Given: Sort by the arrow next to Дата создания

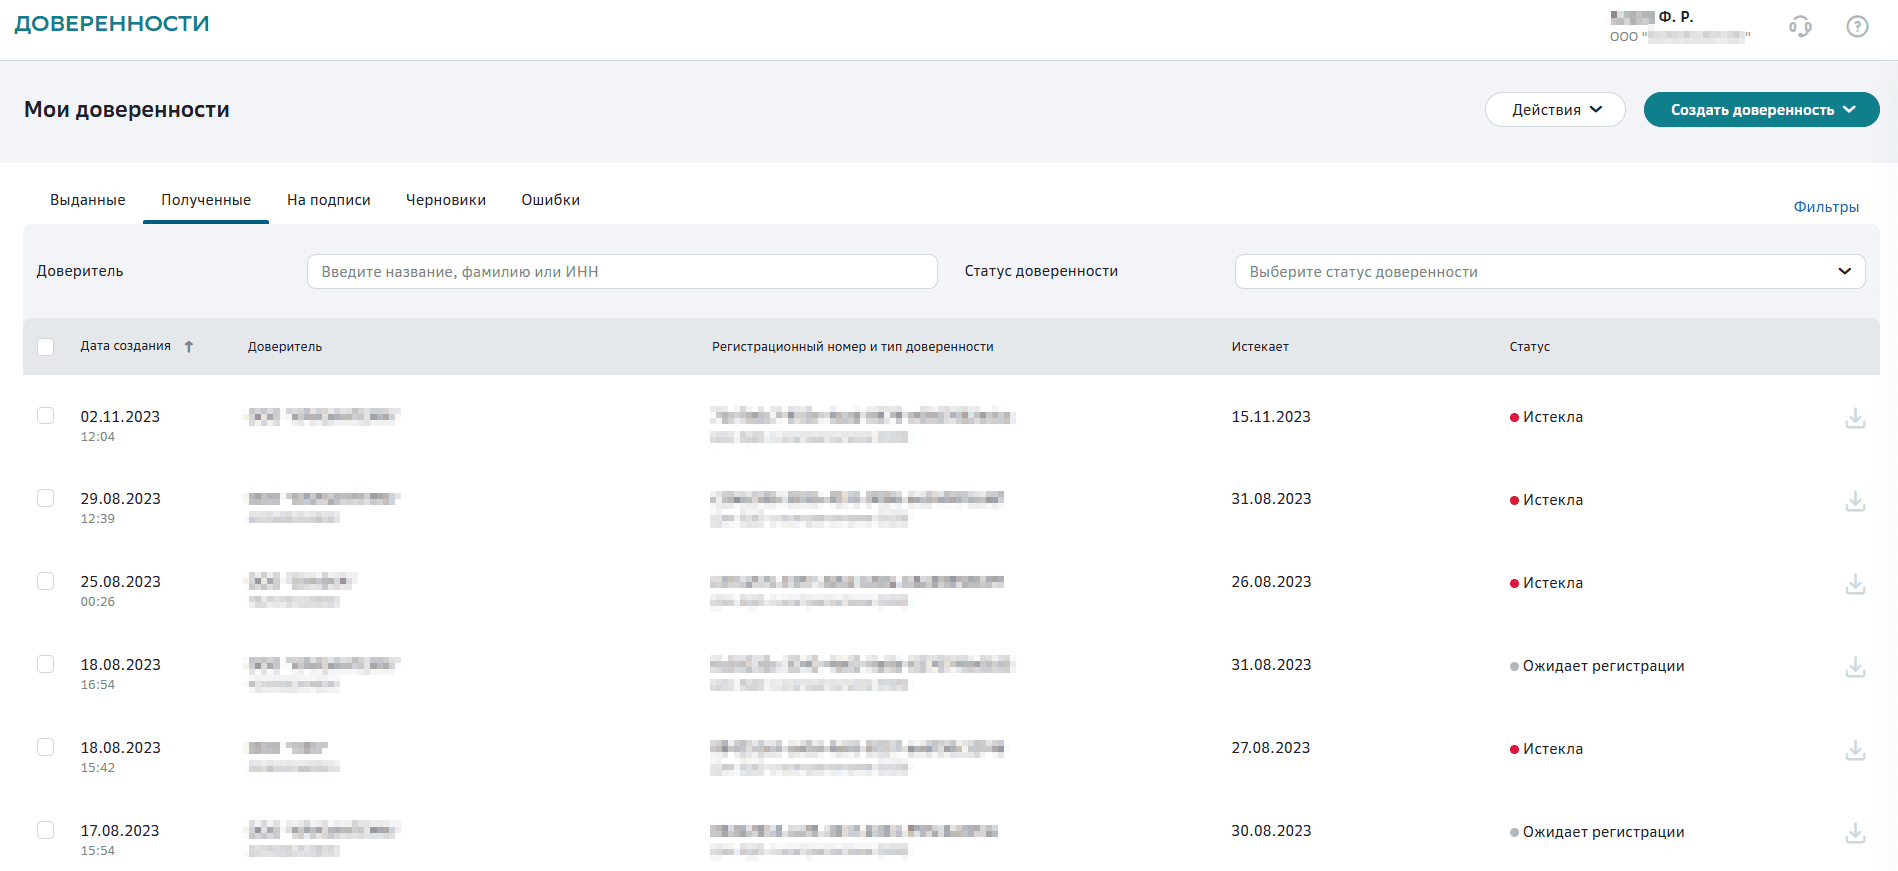Looking at the screenshot, I should [x=189, y=347].
